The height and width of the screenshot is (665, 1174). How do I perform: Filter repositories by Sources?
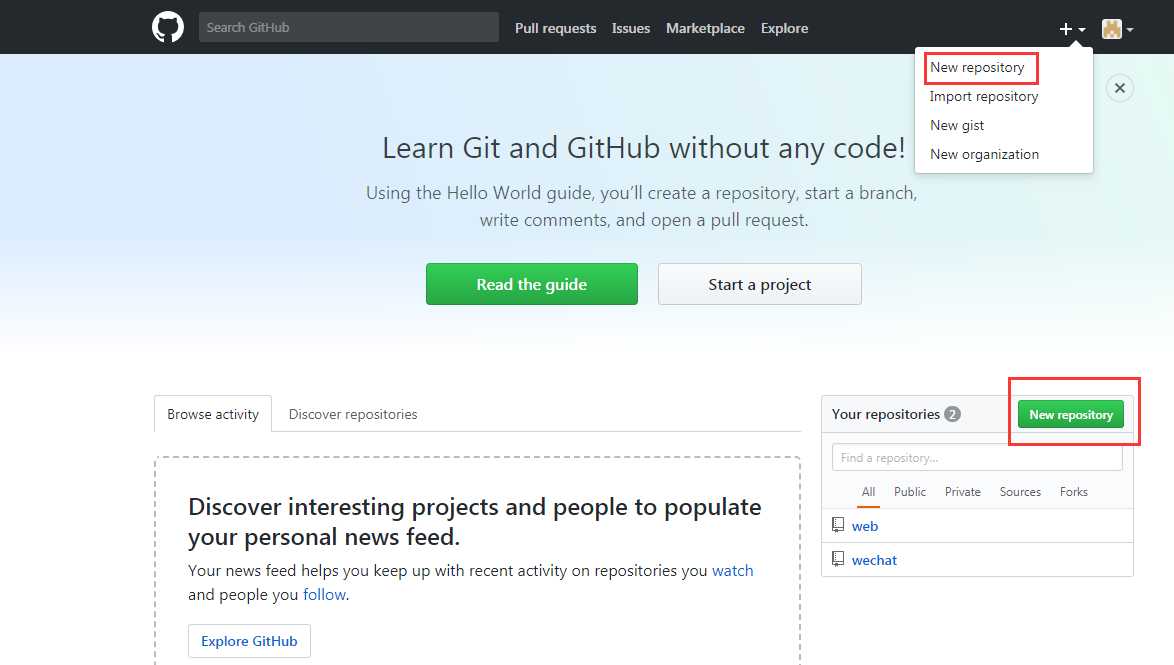pyautogui.click(x=1021, y=492)
